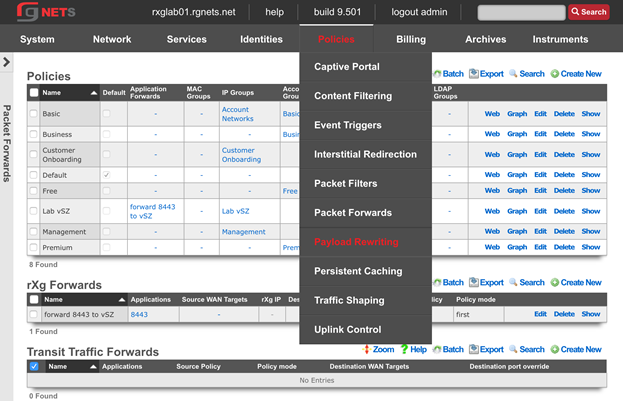Image resolution: width=623 pixels, height=401 pixels.
Task: Click the red Search button
Action: (589, 12)
